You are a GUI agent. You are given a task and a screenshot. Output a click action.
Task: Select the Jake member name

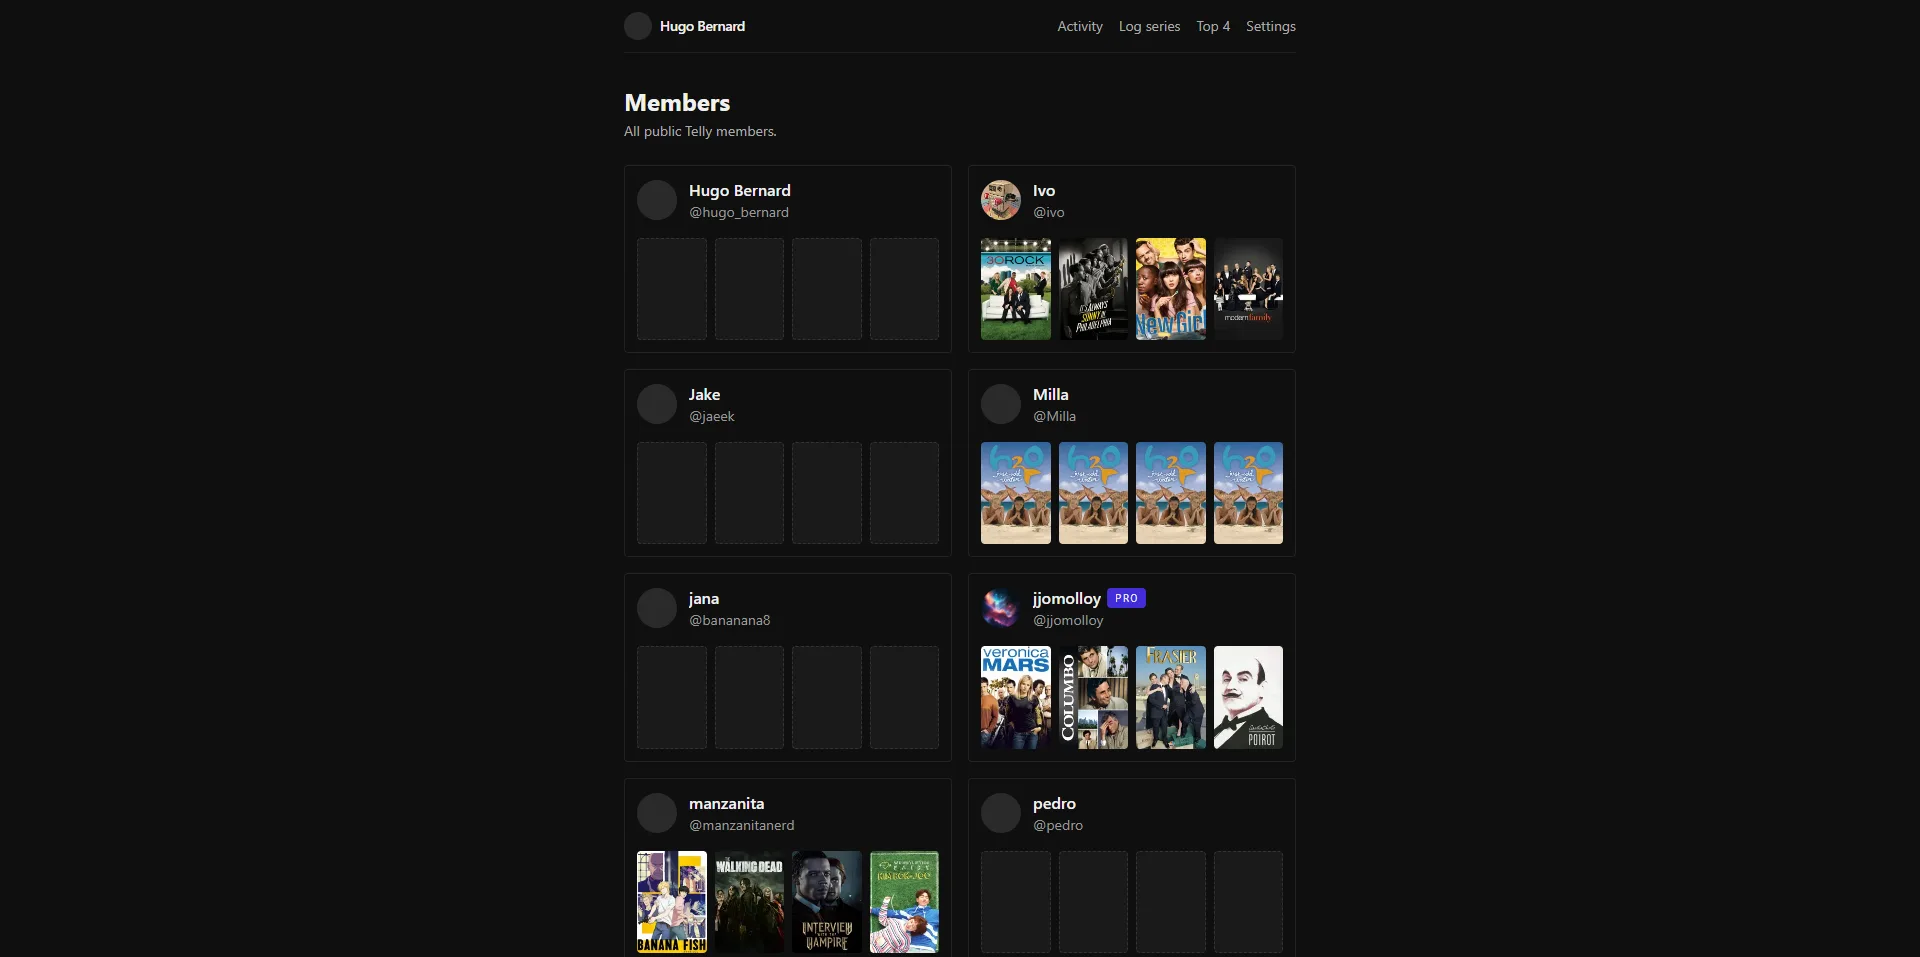pyautogui.click(x=705, y=394)
